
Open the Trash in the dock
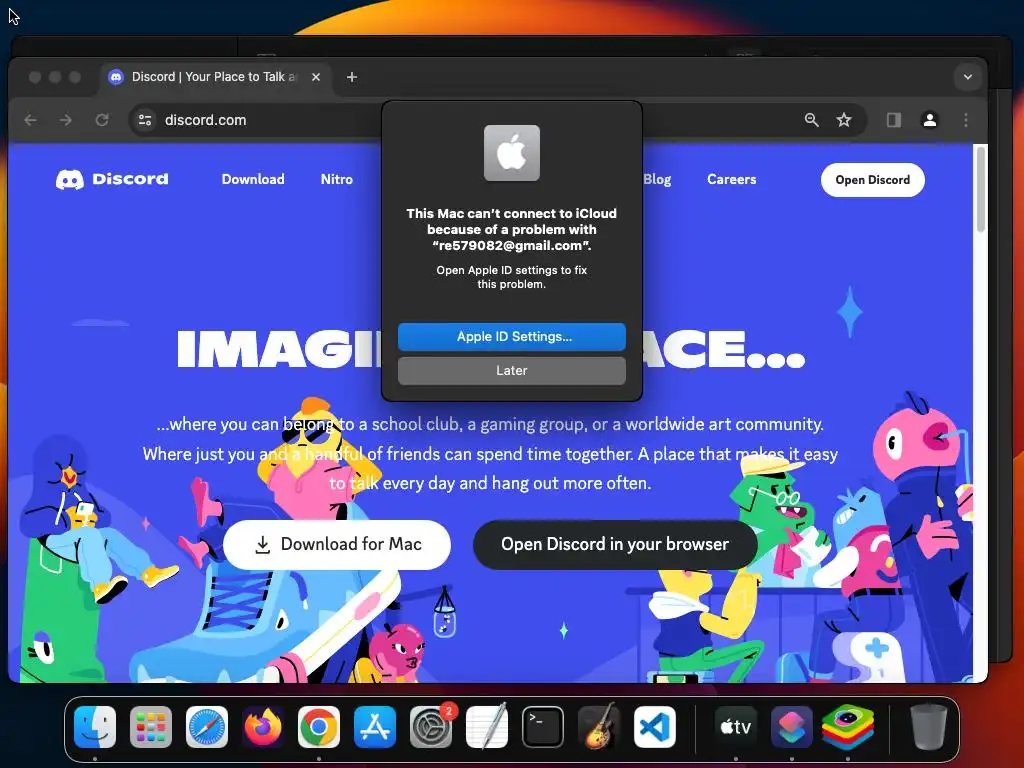(929, 727)
